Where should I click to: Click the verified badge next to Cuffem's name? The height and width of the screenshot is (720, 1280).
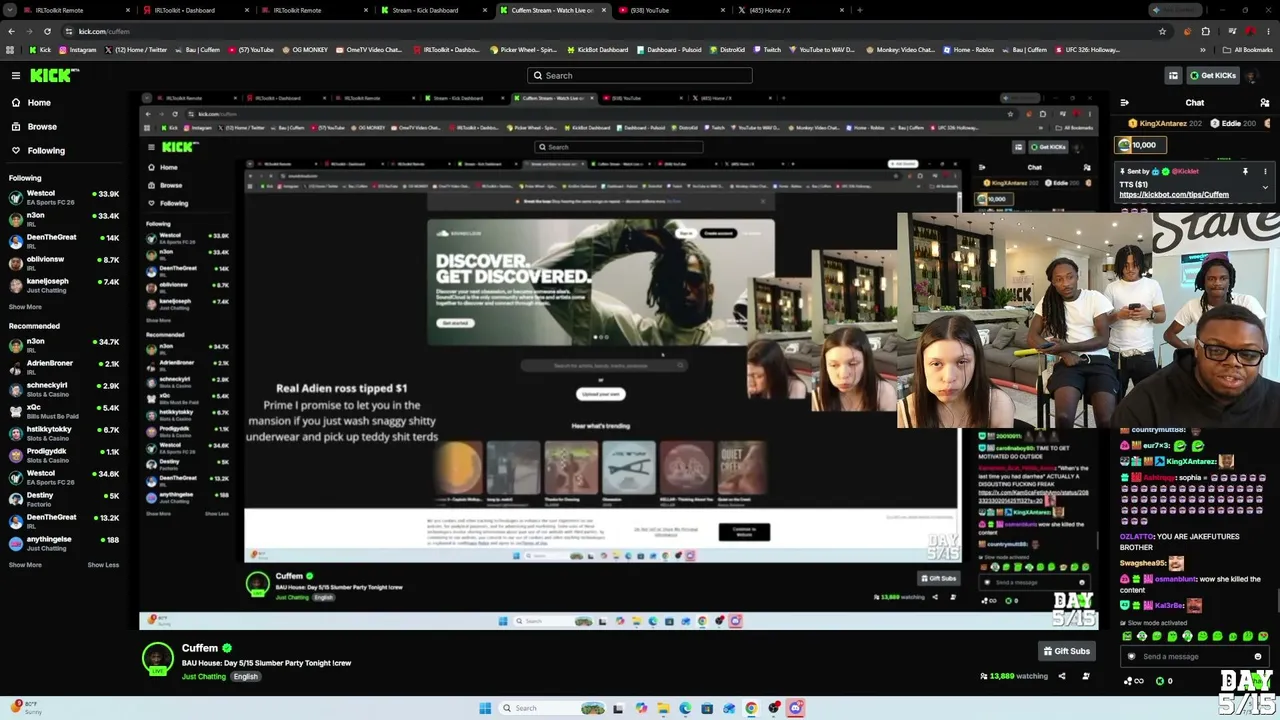point(228,648)
